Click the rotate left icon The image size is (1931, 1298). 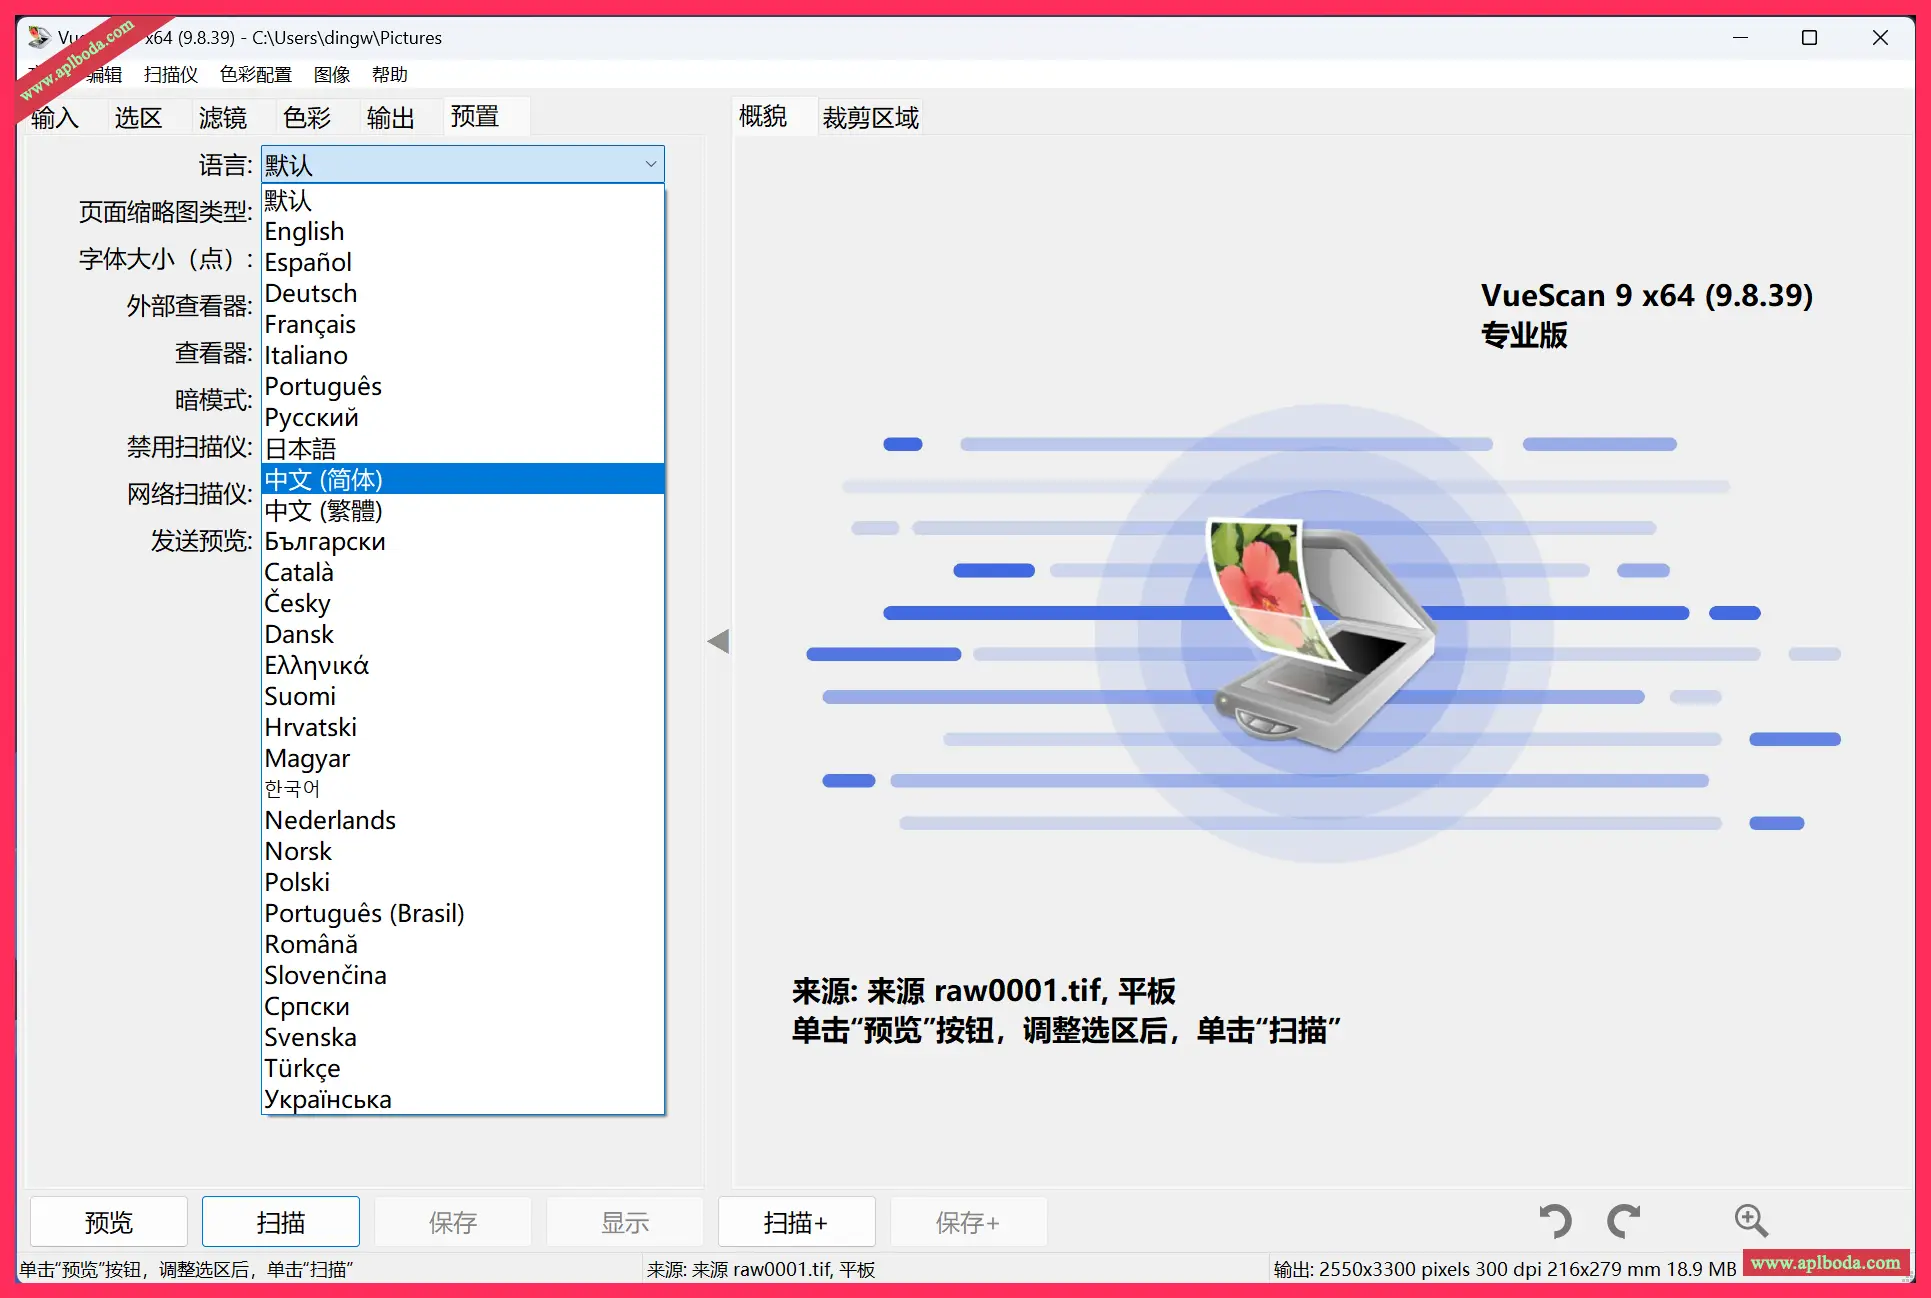(x=1555, y=1221)
